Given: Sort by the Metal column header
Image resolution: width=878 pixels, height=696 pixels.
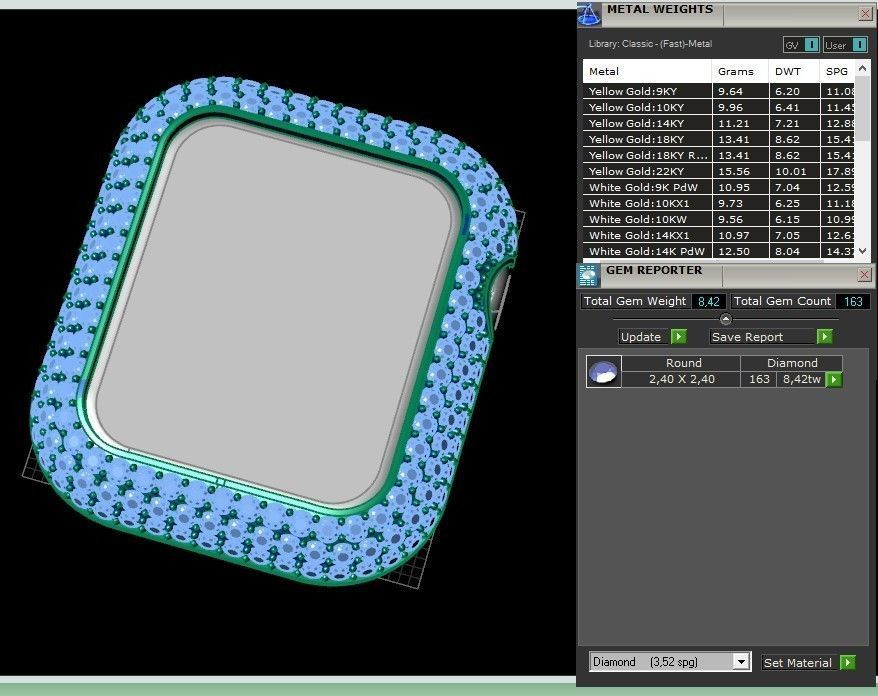Looking at the screenshot, I should (647, 71).
